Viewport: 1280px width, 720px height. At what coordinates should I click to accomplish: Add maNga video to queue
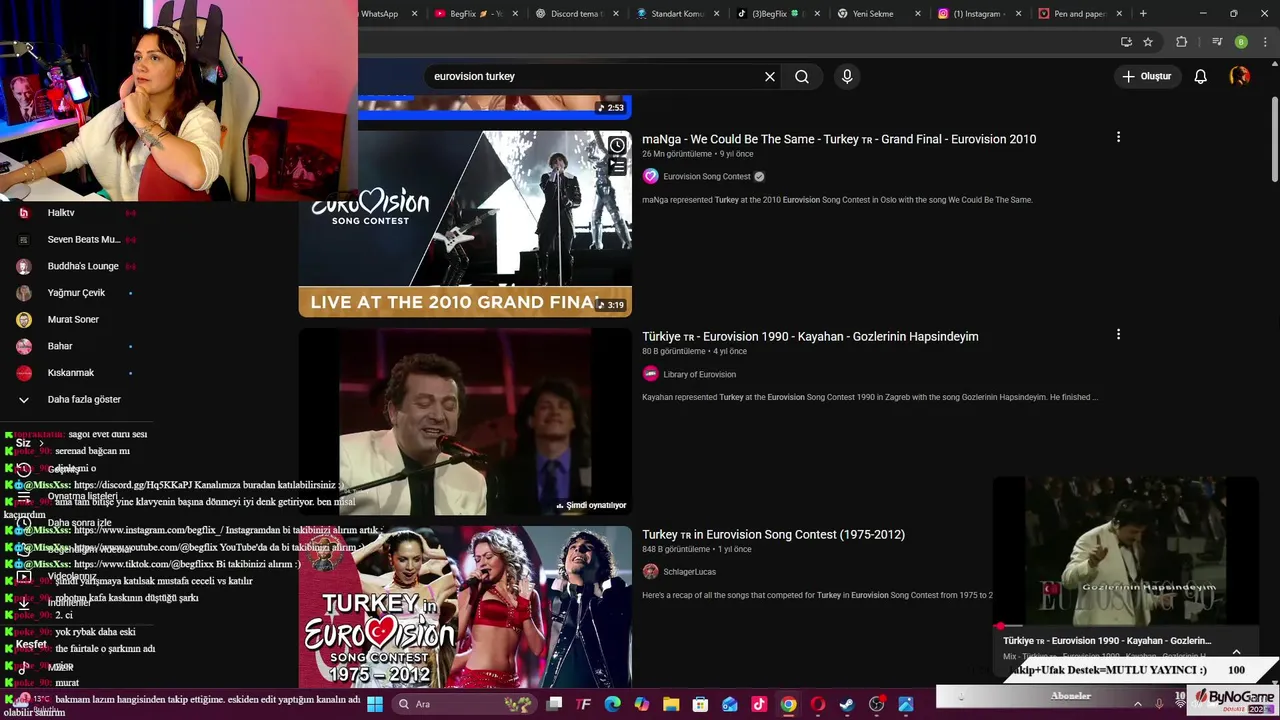coord(617,167)
